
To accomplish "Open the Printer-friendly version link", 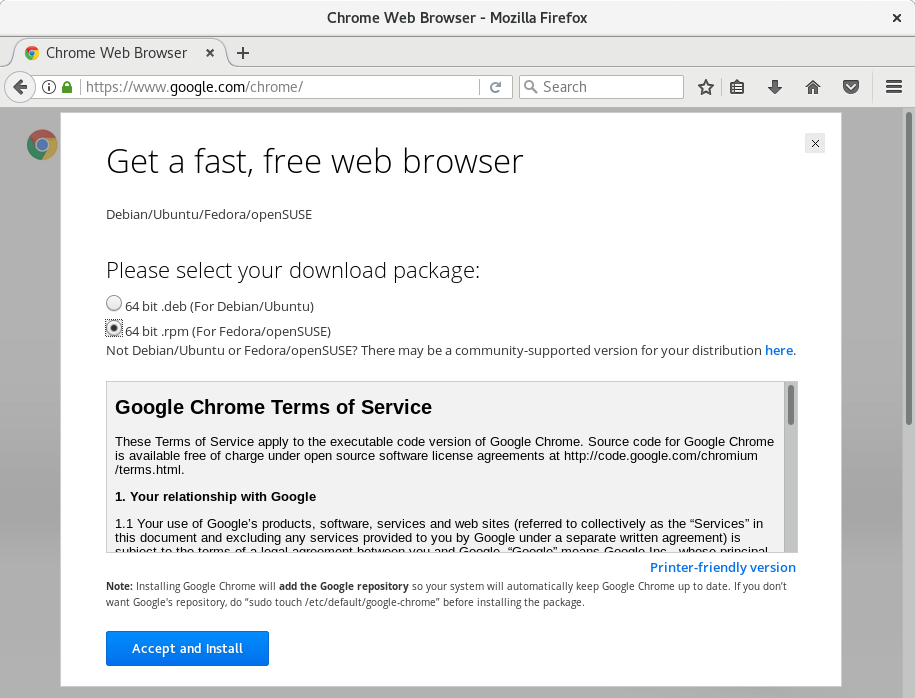I will click(x=722, y=567).
